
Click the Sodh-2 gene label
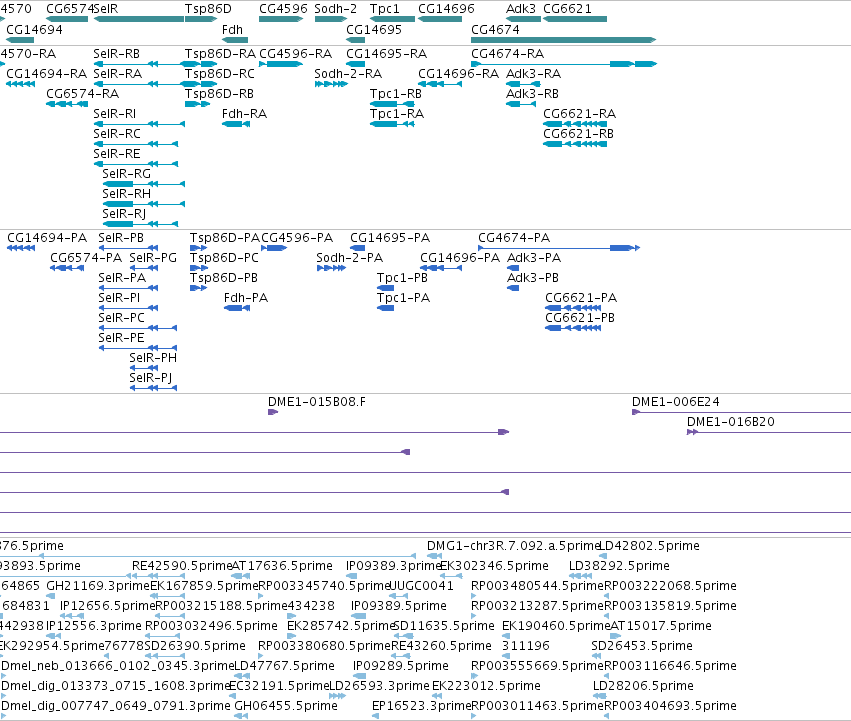point(335,9)
